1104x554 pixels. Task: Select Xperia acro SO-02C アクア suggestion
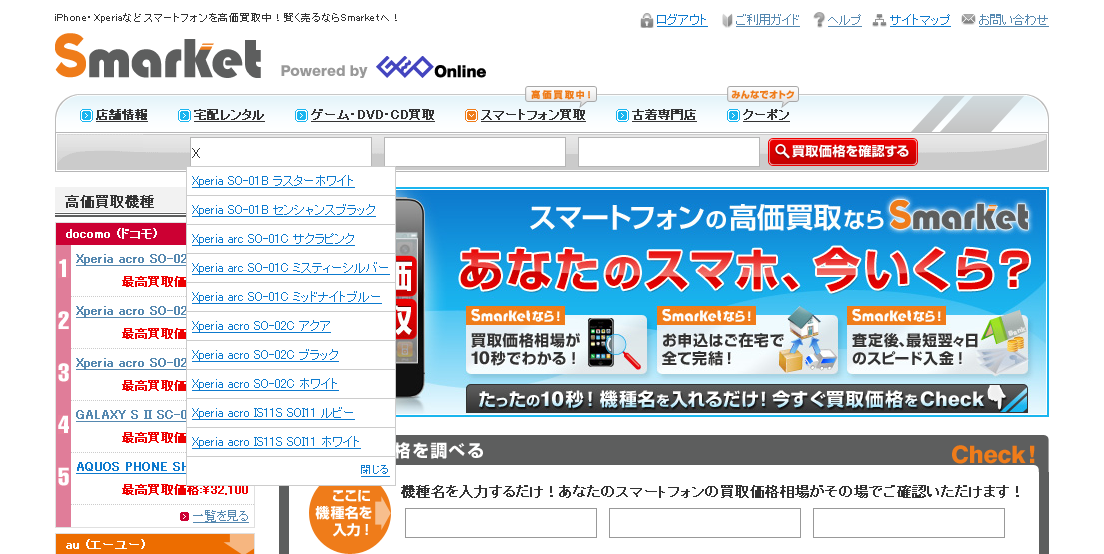[261, 326]
